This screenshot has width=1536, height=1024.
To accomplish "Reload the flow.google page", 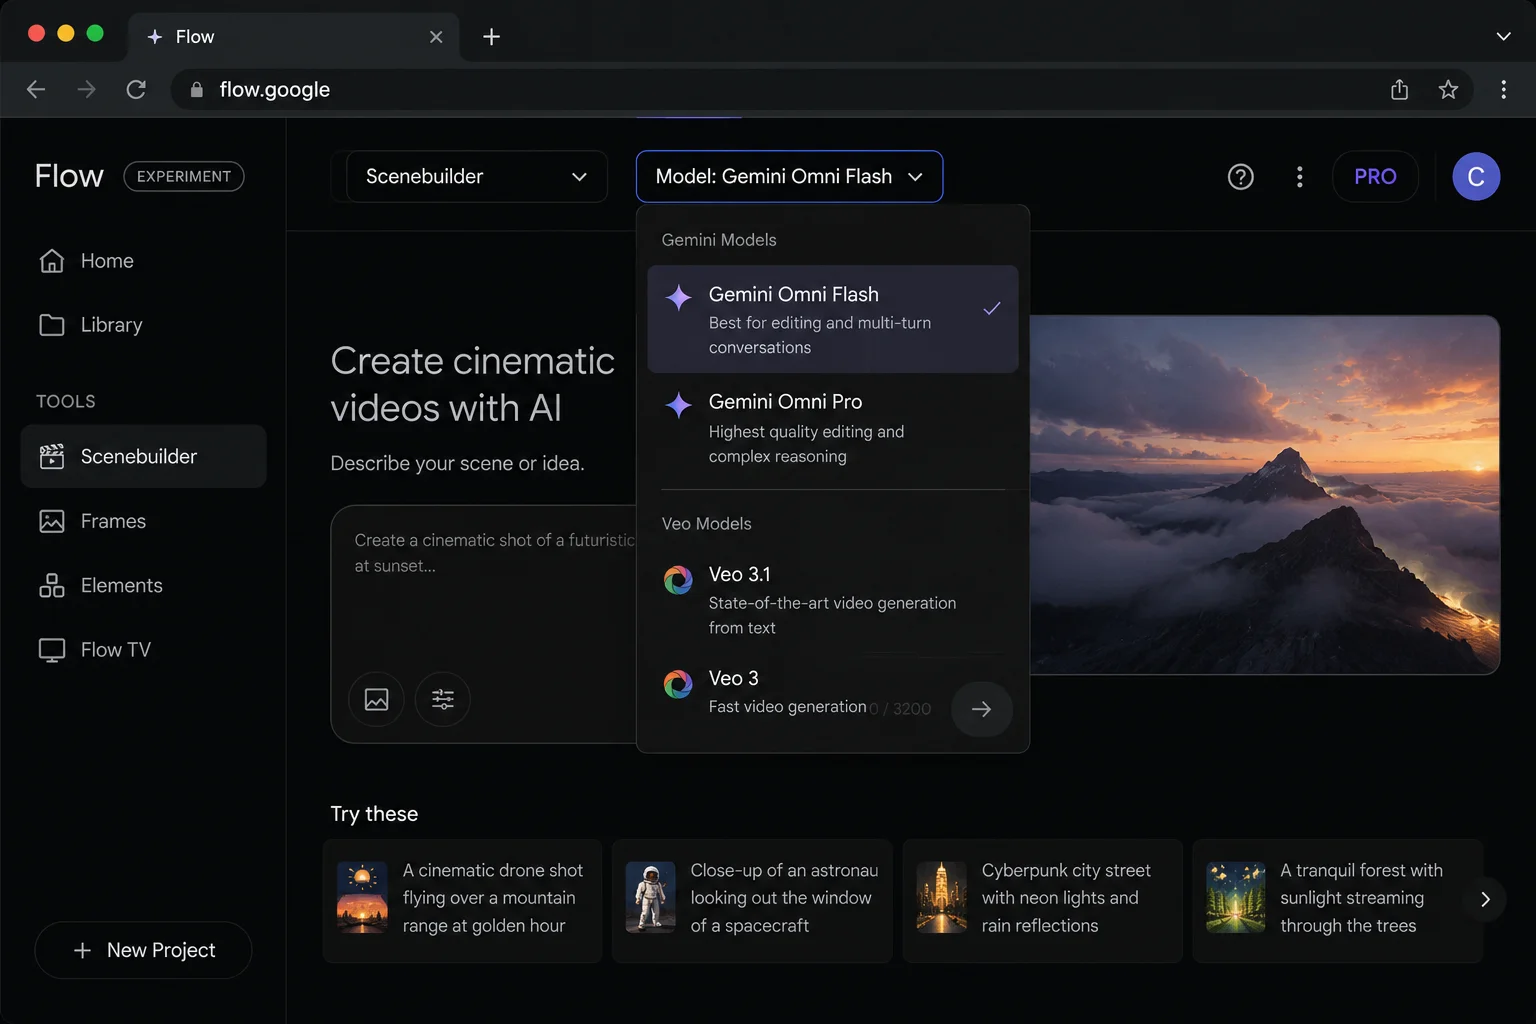I will coord(136,89).
